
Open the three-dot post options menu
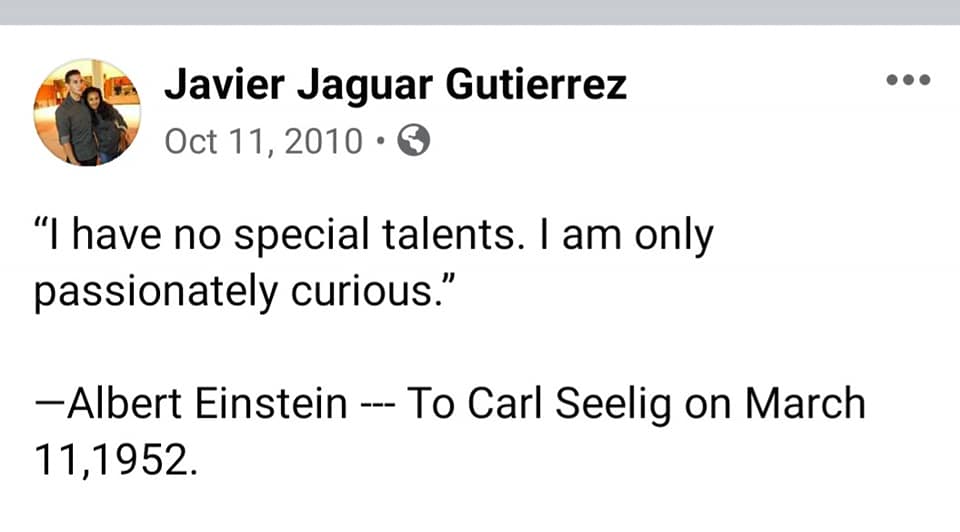[909, 79]
